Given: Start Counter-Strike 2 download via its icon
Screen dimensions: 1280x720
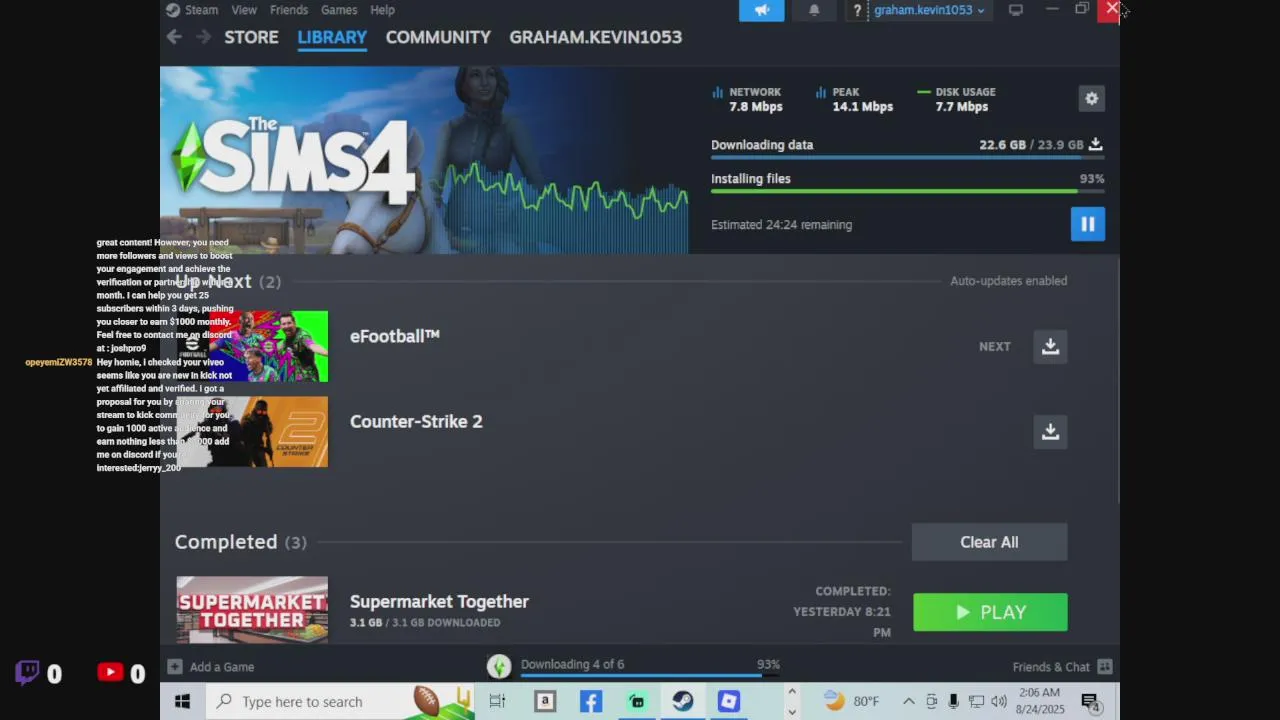Looking at the screenshot, I should [1050, 431].
